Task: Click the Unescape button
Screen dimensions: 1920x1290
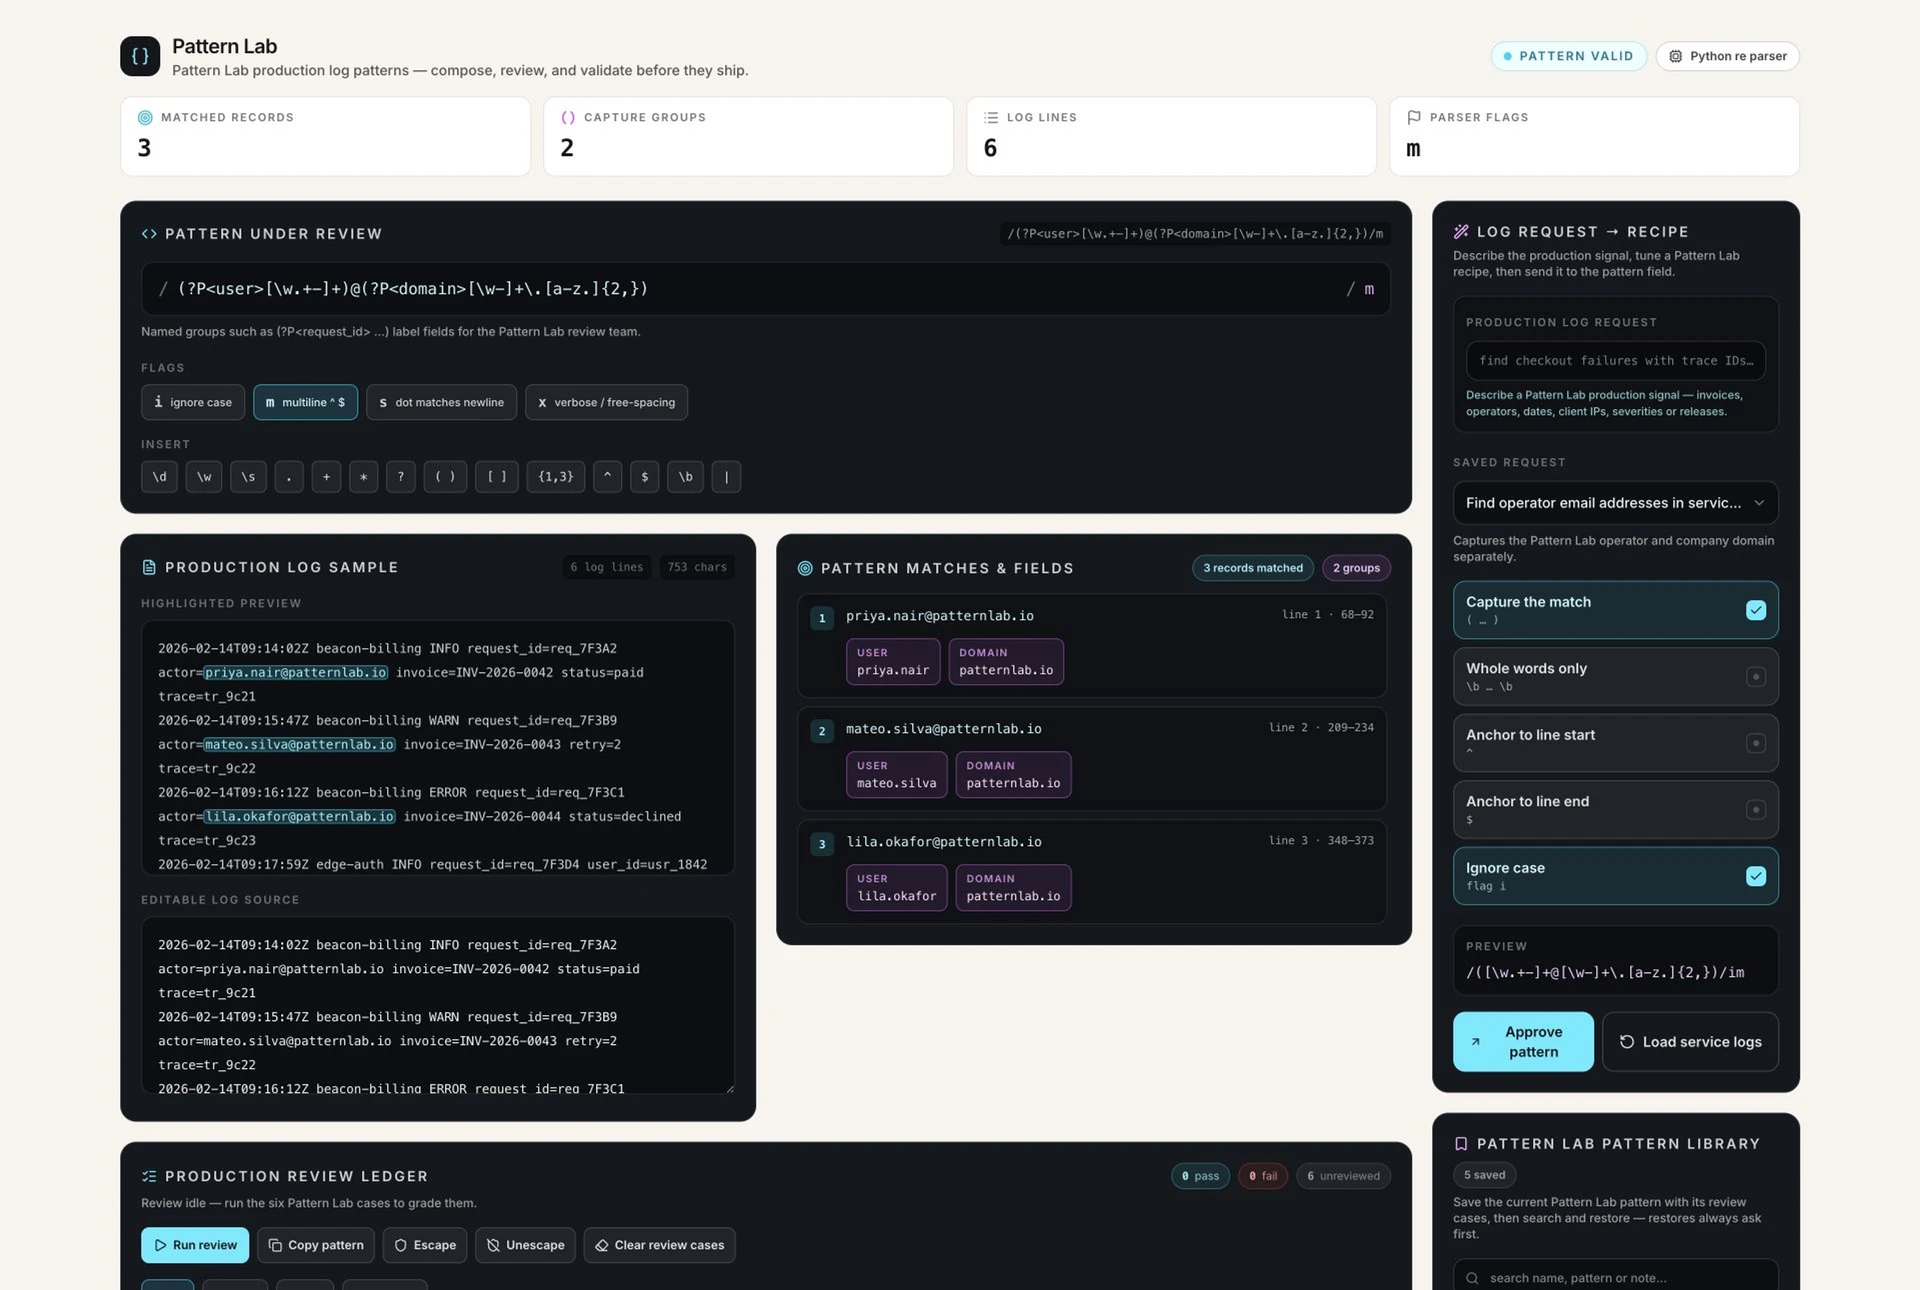Action: (525, 1245)
